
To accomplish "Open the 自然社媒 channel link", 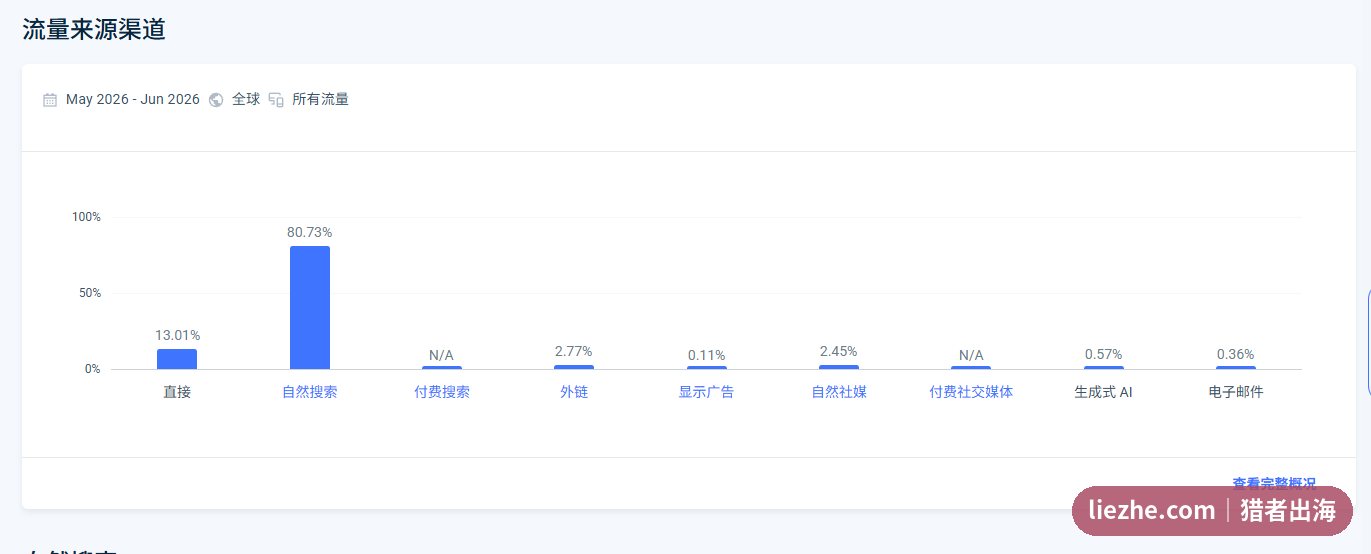I will coord(839,392).
